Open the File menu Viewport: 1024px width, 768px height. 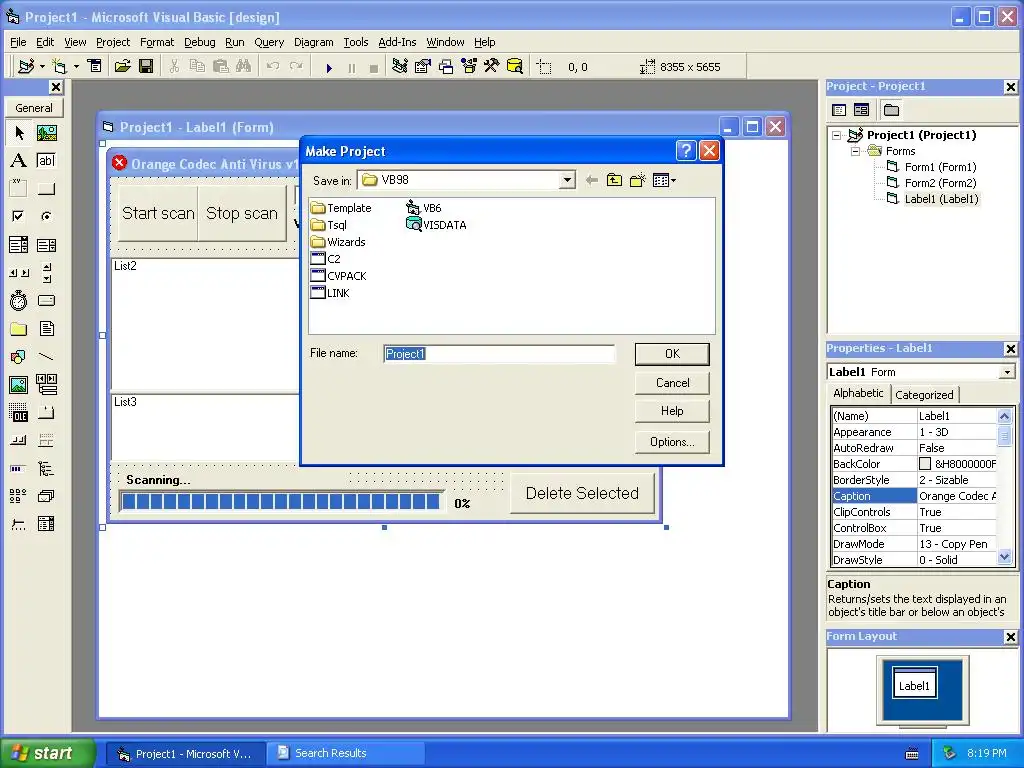click(x=18, y=42)
